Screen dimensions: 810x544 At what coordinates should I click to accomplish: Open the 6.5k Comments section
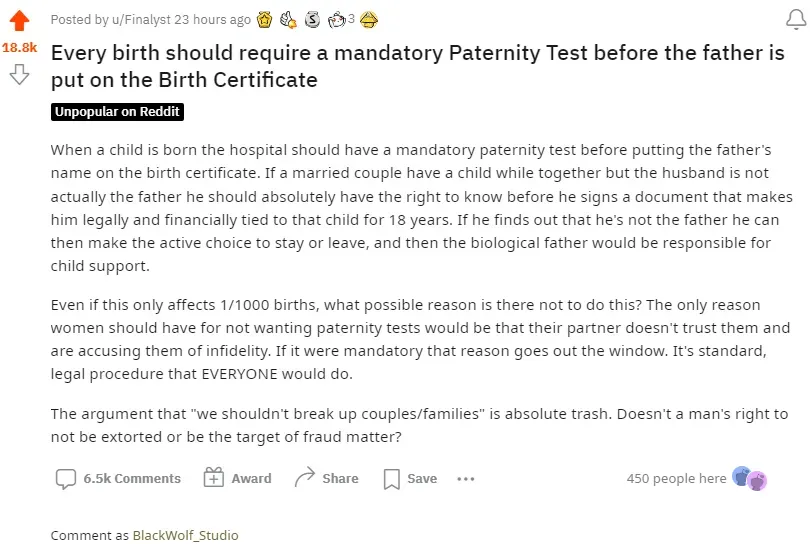118,478
